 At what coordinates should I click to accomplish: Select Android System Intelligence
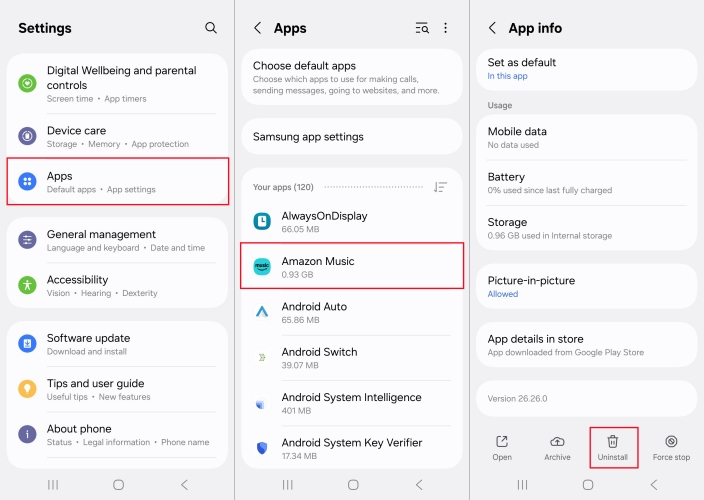coord(352,403)
